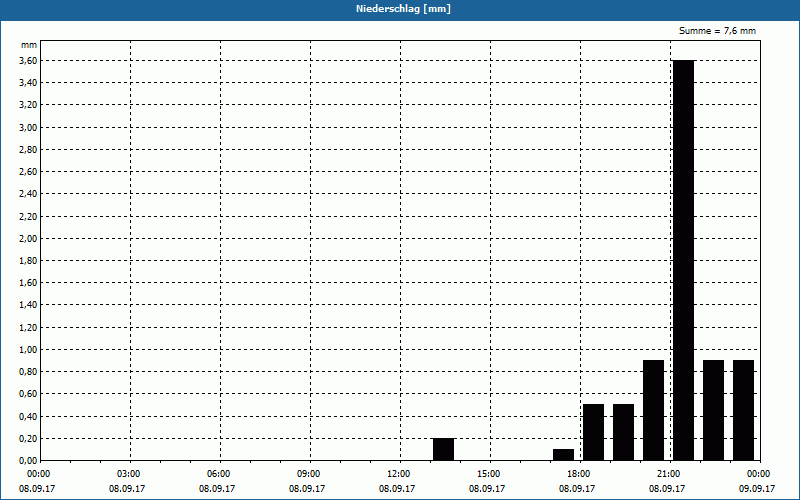Pick the 2,80 y-axis value
The width and height of the screenshot is (800, 500).
click(x=28, y=149)
